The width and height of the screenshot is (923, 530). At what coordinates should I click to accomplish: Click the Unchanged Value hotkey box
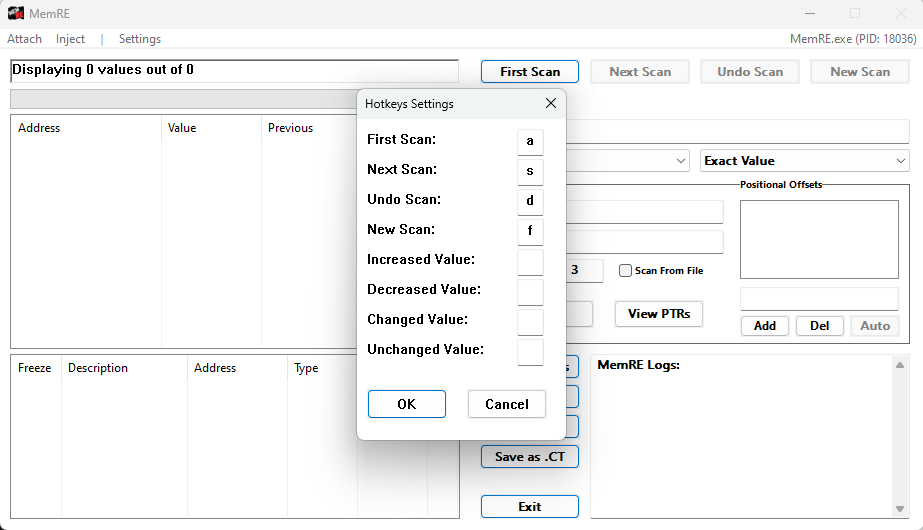530,352
